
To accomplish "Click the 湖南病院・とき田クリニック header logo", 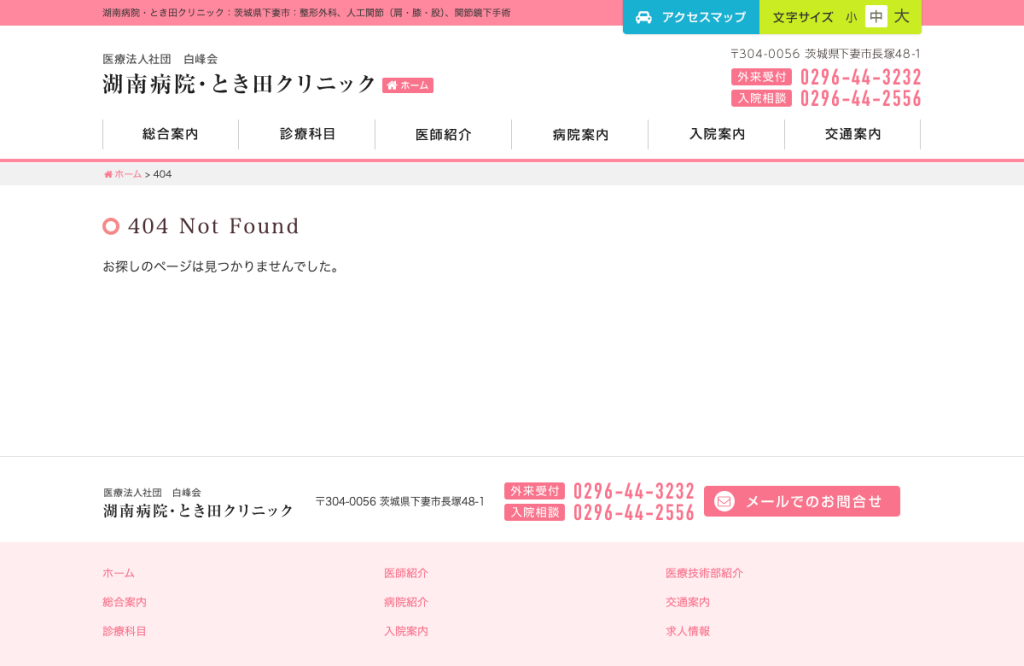I will [239, 84].
